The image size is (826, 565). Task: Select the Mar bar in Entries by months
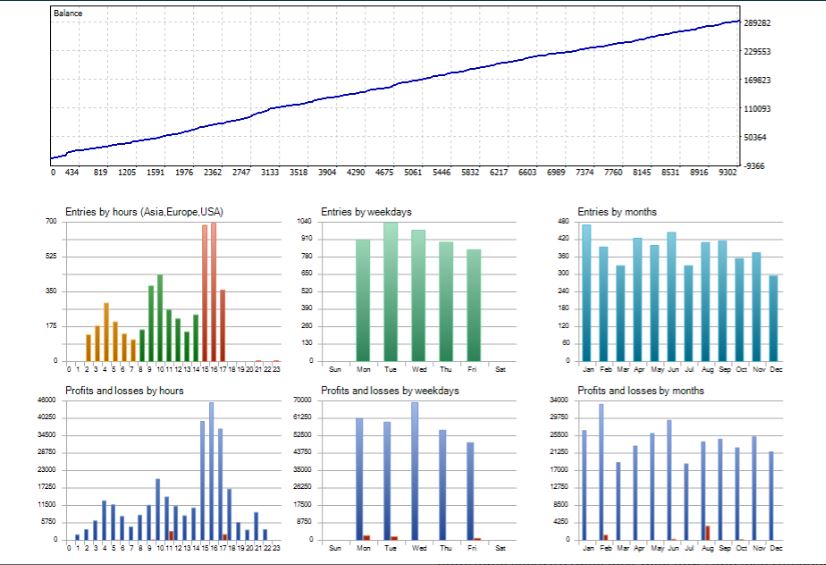coord(621,313)
